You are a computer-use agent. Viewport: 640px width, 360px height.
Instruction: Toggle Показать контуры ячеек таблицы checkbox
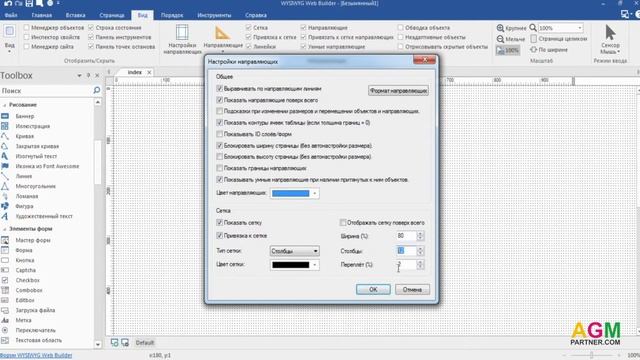point(219,122)
